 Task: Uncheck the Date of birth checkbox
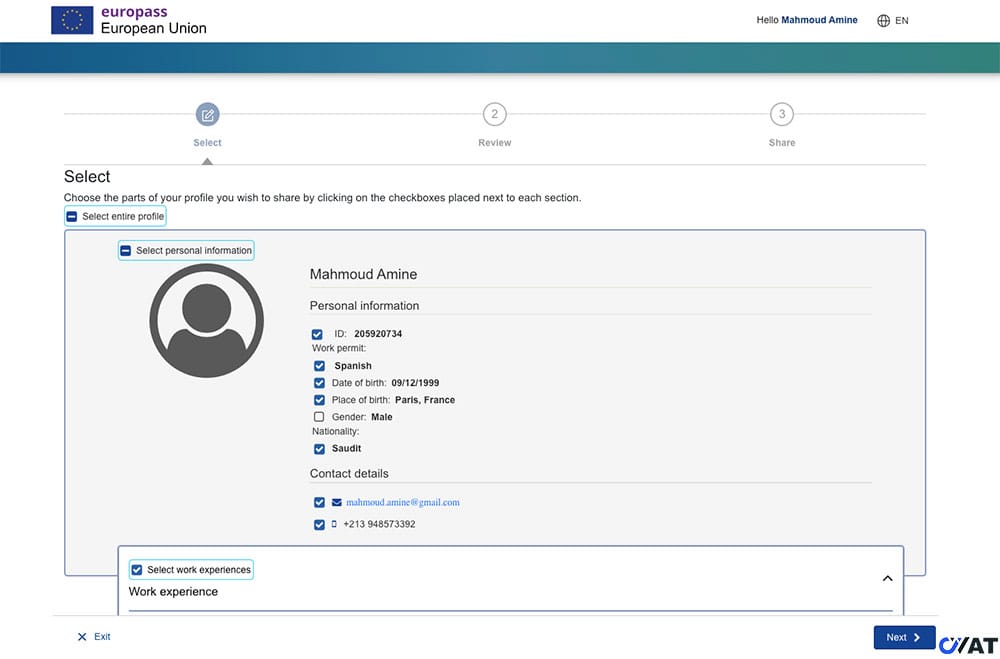(x=319, y=383)
